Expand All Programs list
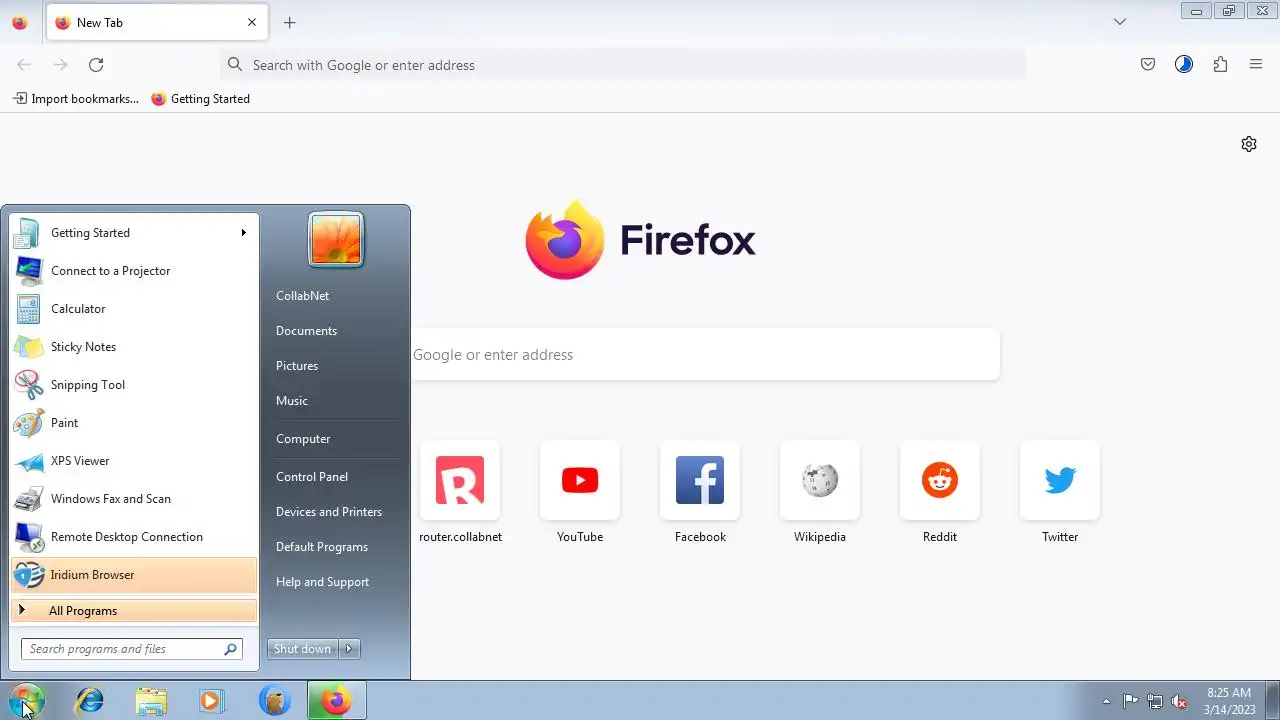Screen dimensions: 1280x720 (x=134, y=611)
